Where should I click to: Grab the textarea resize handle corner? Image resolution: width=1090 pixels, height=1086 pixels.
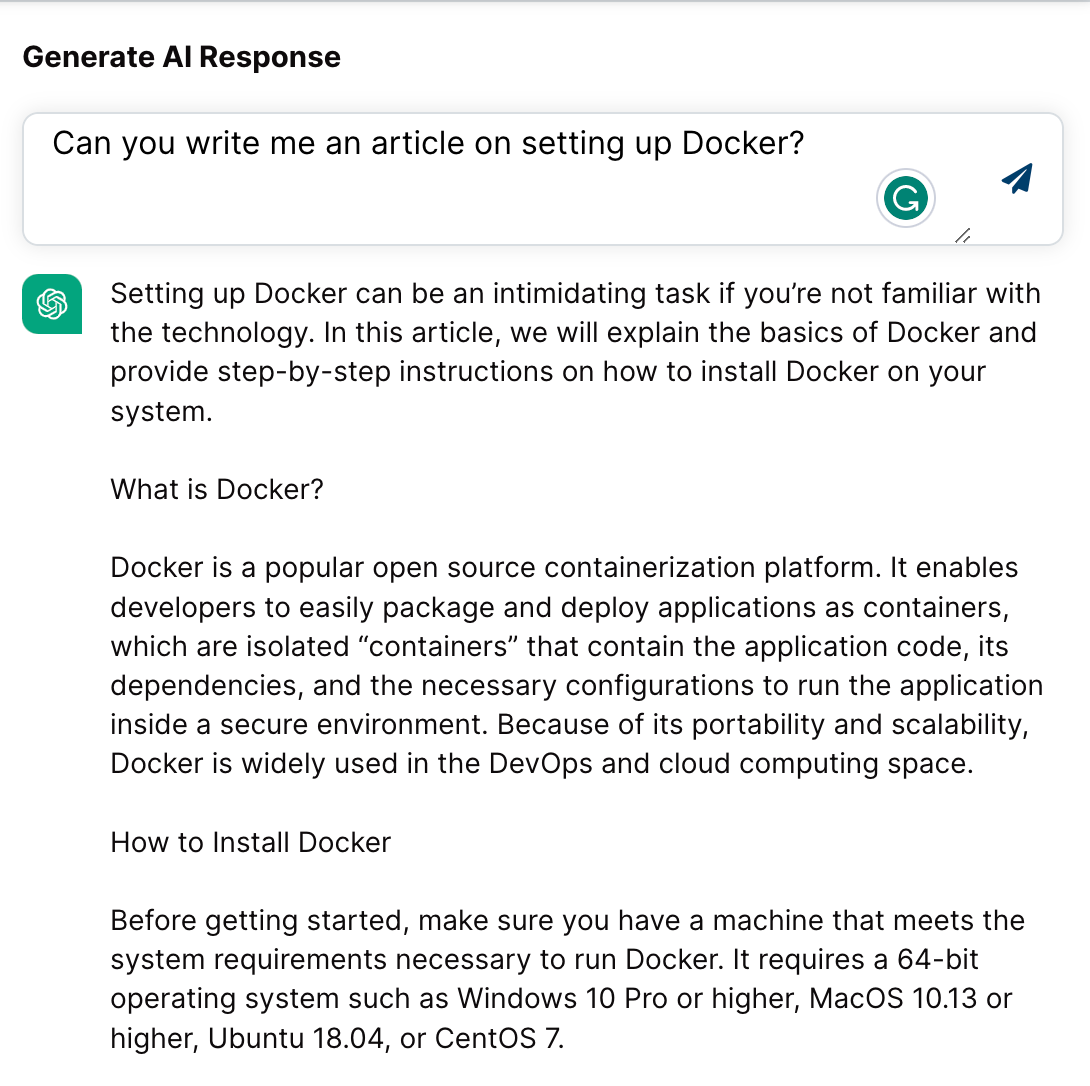(x=963, y=236)
